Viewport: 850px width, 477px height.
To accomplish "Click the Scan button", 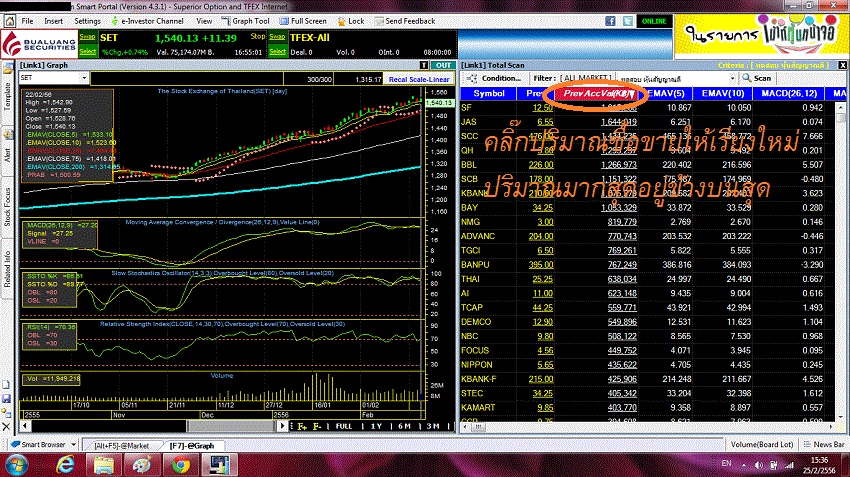I will point(757,78).
